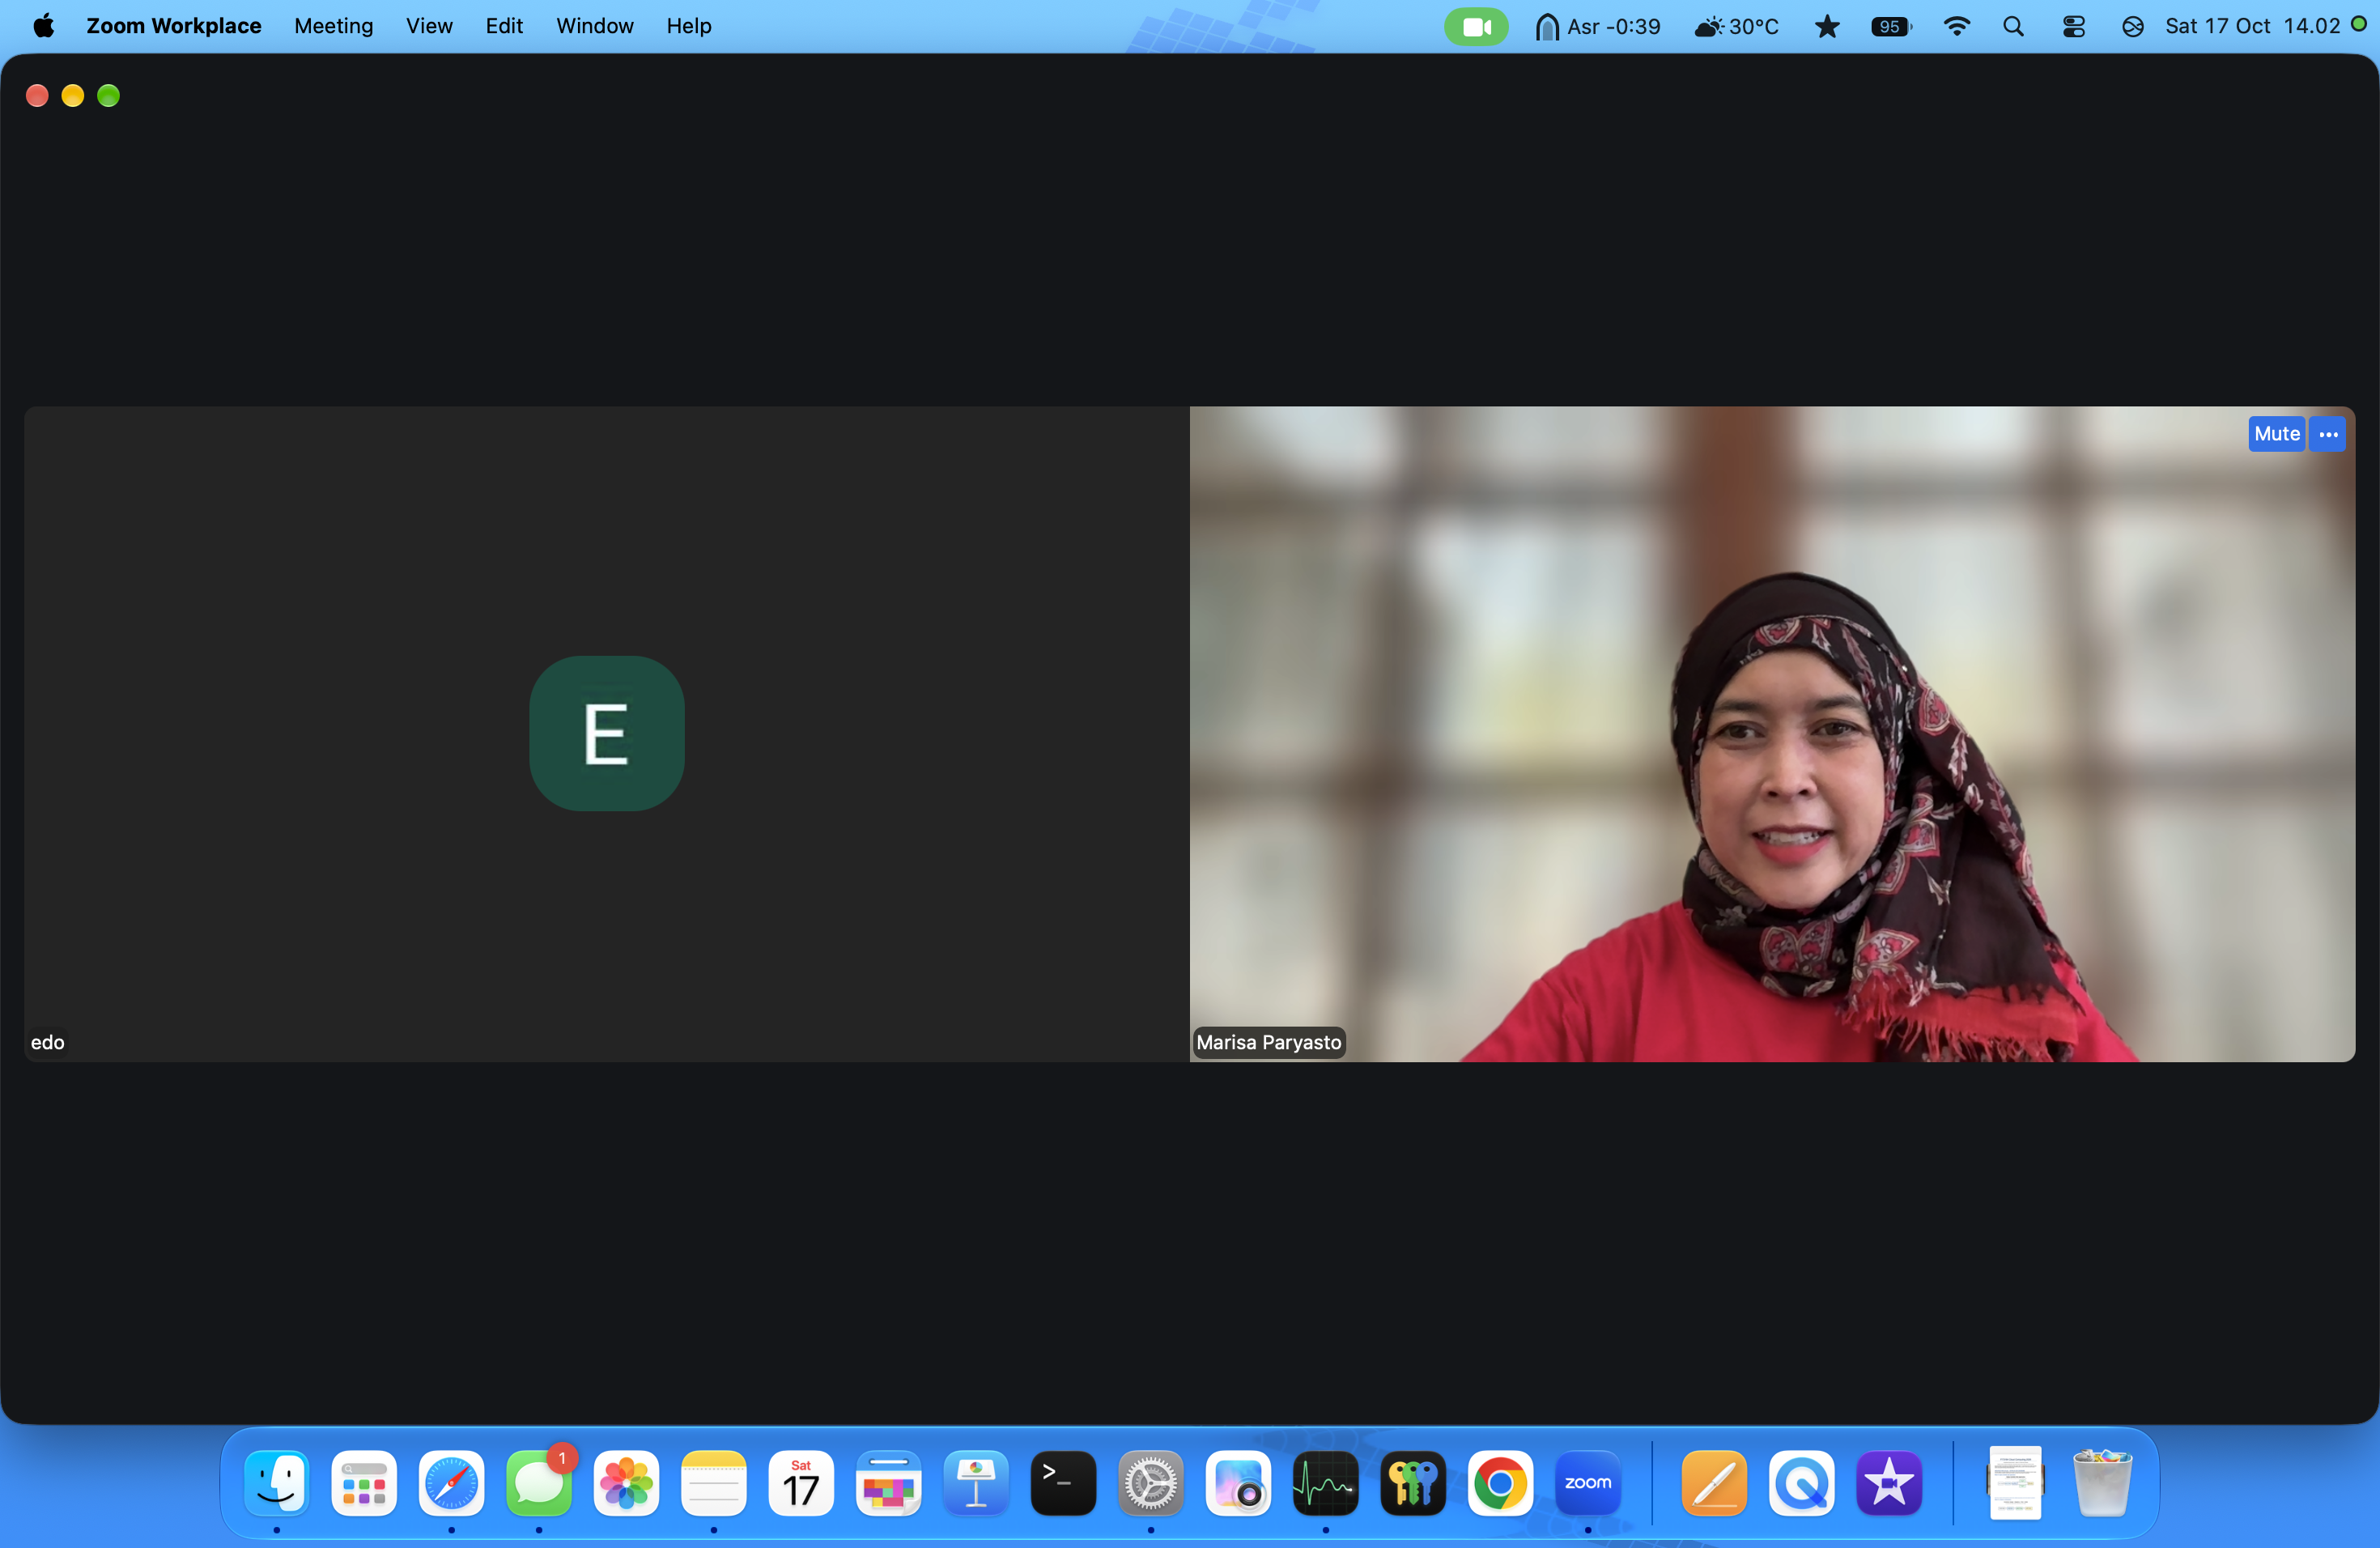
Task: Open the Apple menu
Action: click(43, 26)
